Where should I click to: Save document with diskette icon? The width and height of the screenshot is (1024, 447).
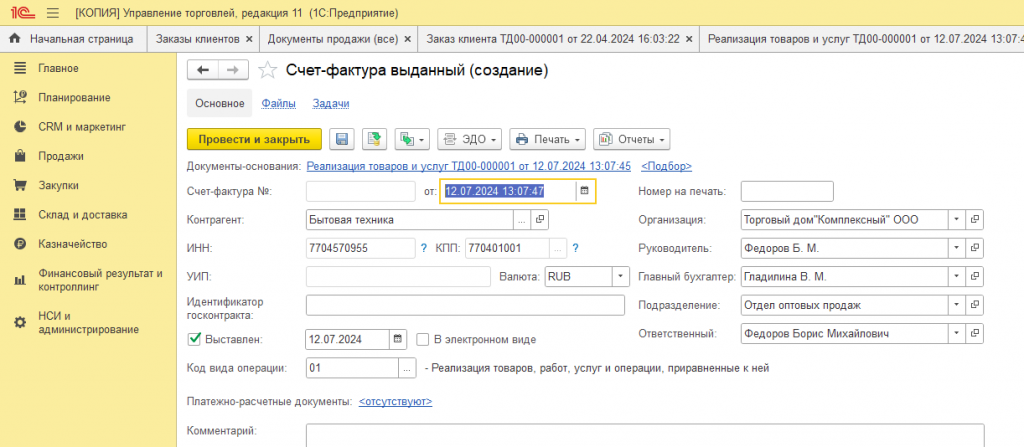[x=342, y=139]
